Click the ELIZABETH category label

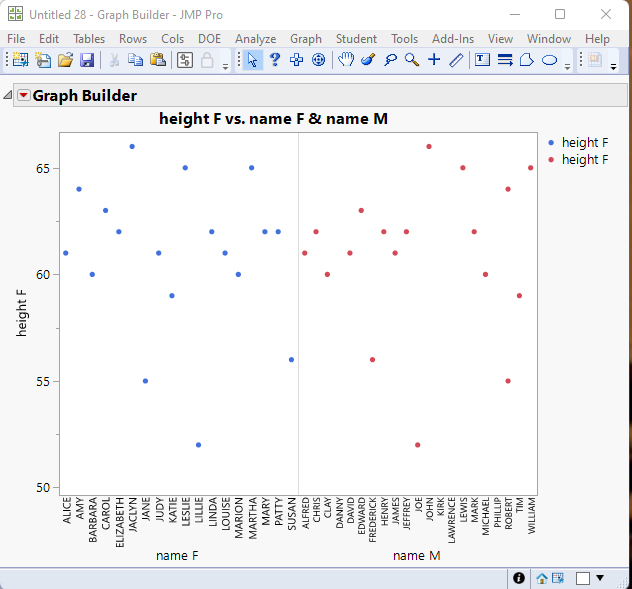[119, 522]
